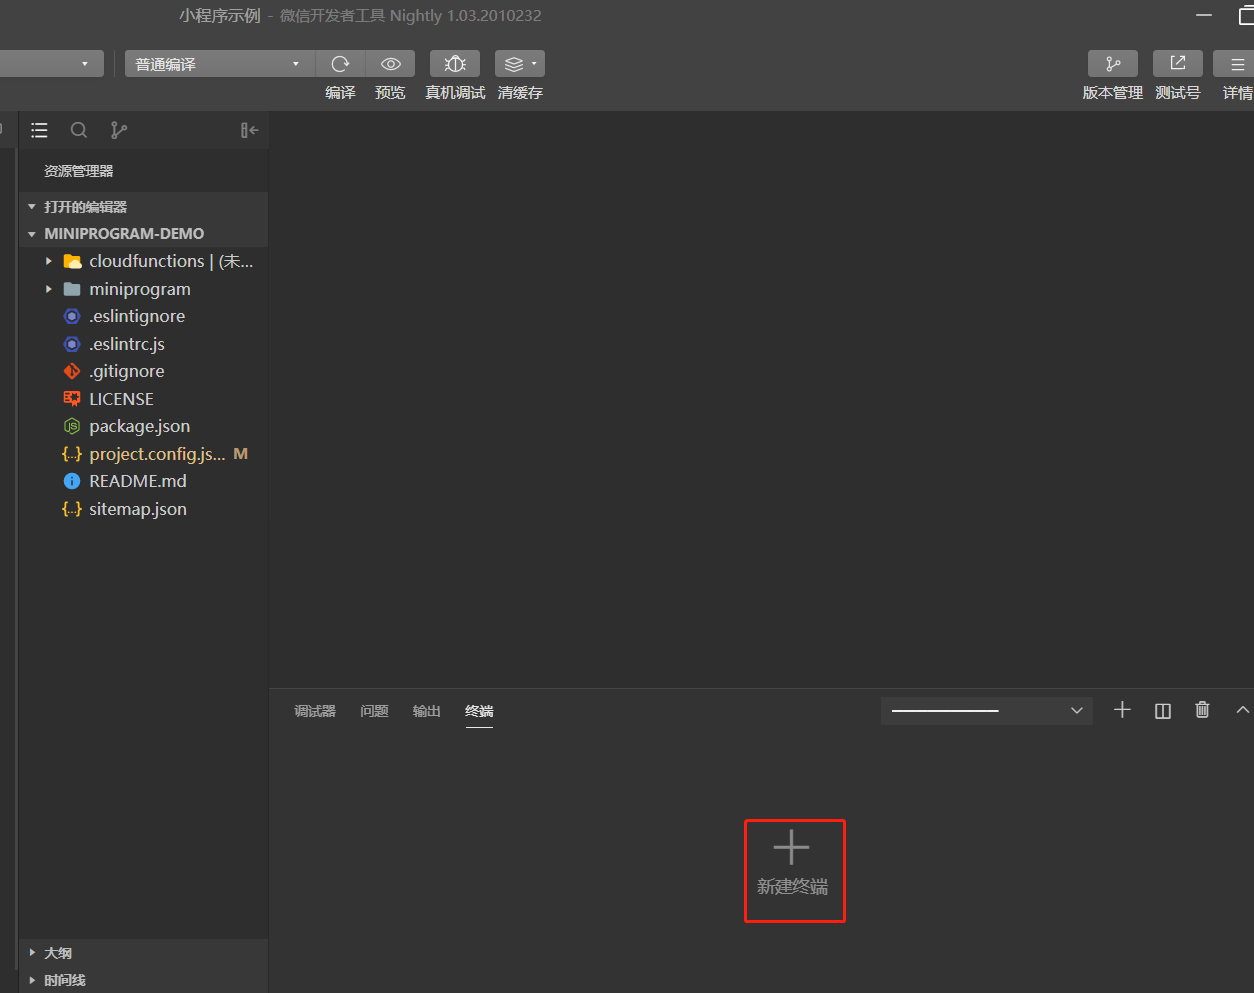This screenshot has width=1254, height=993.
Task: Click the 测试号 label
Action: pyautogui.click(x=1178, y=93)
